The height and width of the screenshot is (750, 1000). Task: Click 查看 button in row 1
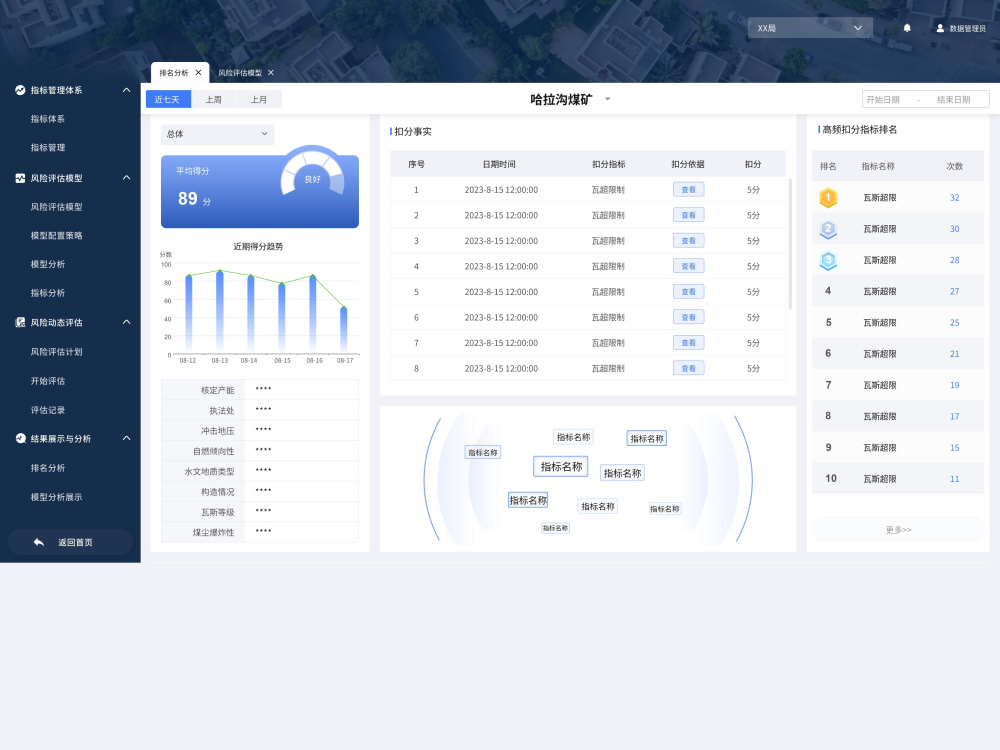[x=689, y=189]
